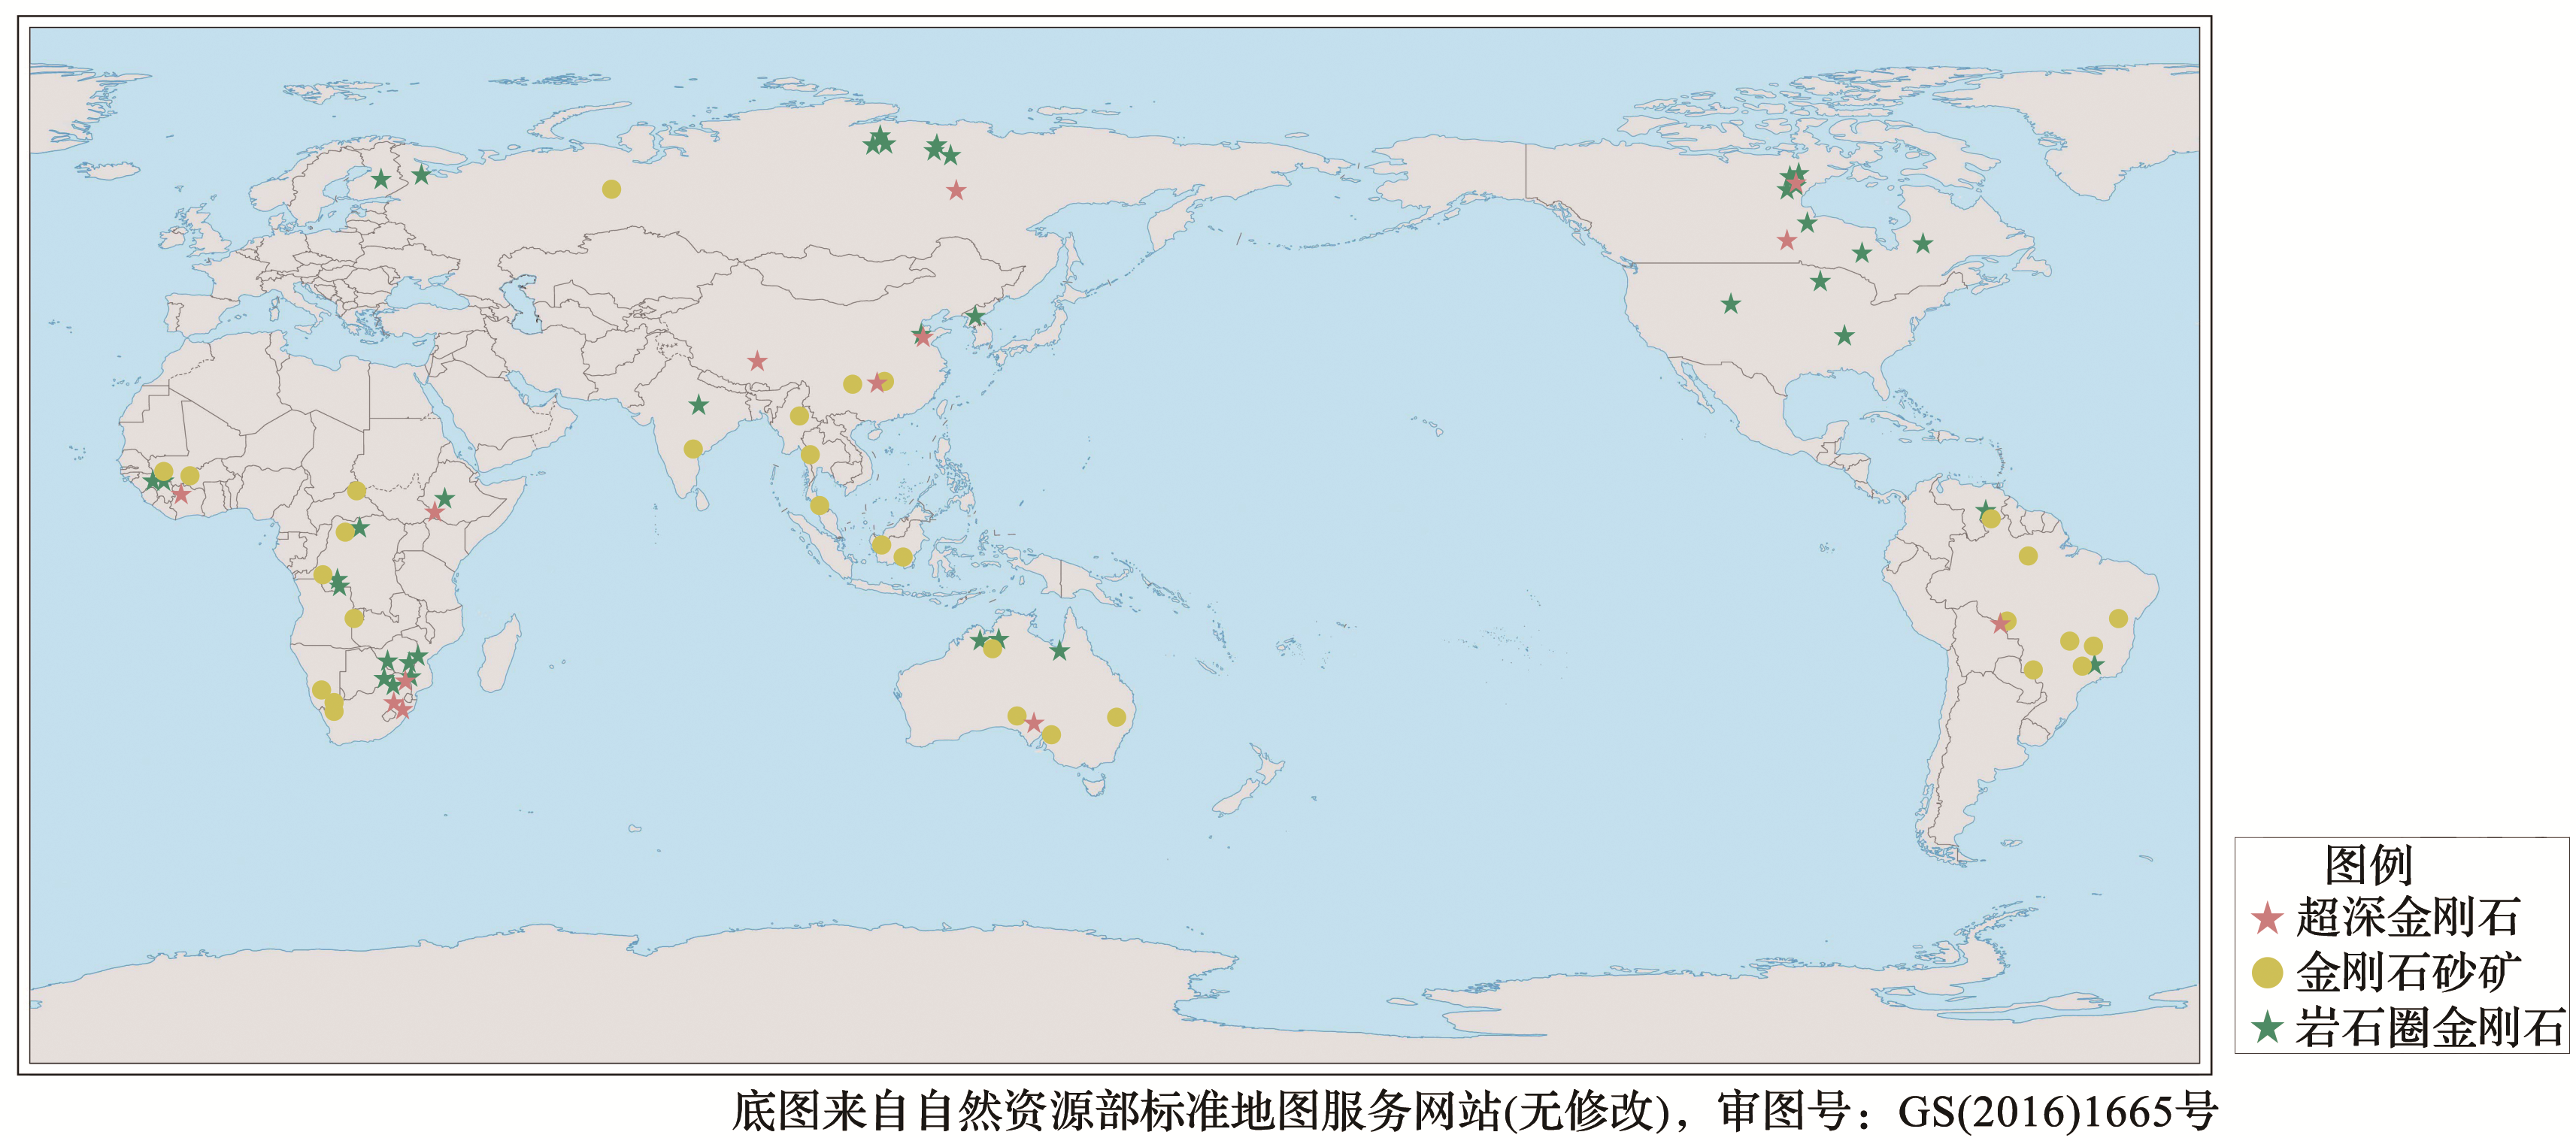Click the green star on the Korean Peninsula
2576x1138 pixels.
coord(975,317)
